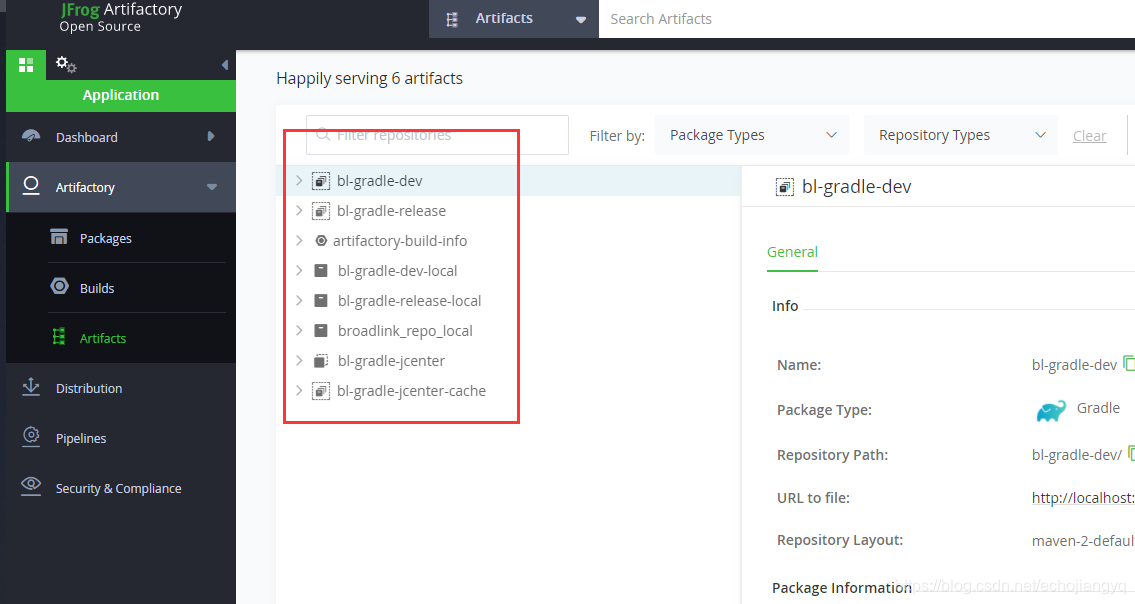Click the Clear filters link
The image size is (1135, 604).
coord(1089,135)
